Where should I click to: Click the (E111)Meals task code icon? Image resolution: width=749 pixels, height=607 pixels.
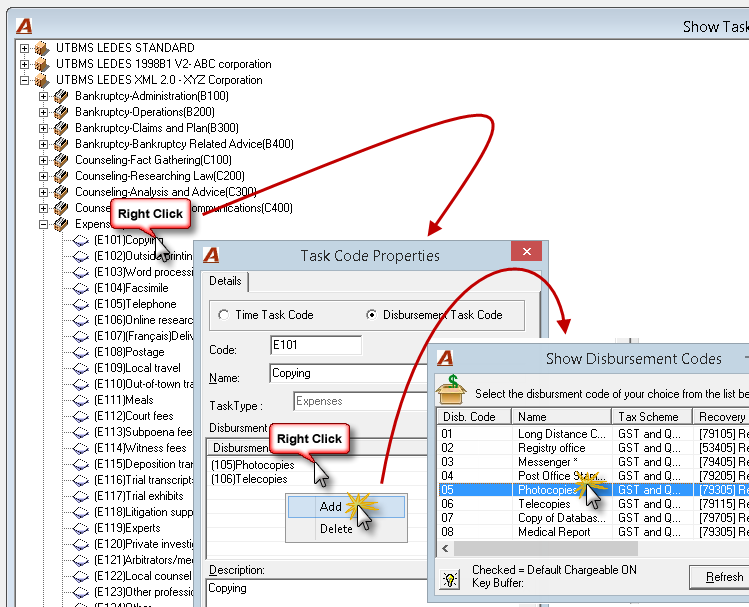point(81,400)
